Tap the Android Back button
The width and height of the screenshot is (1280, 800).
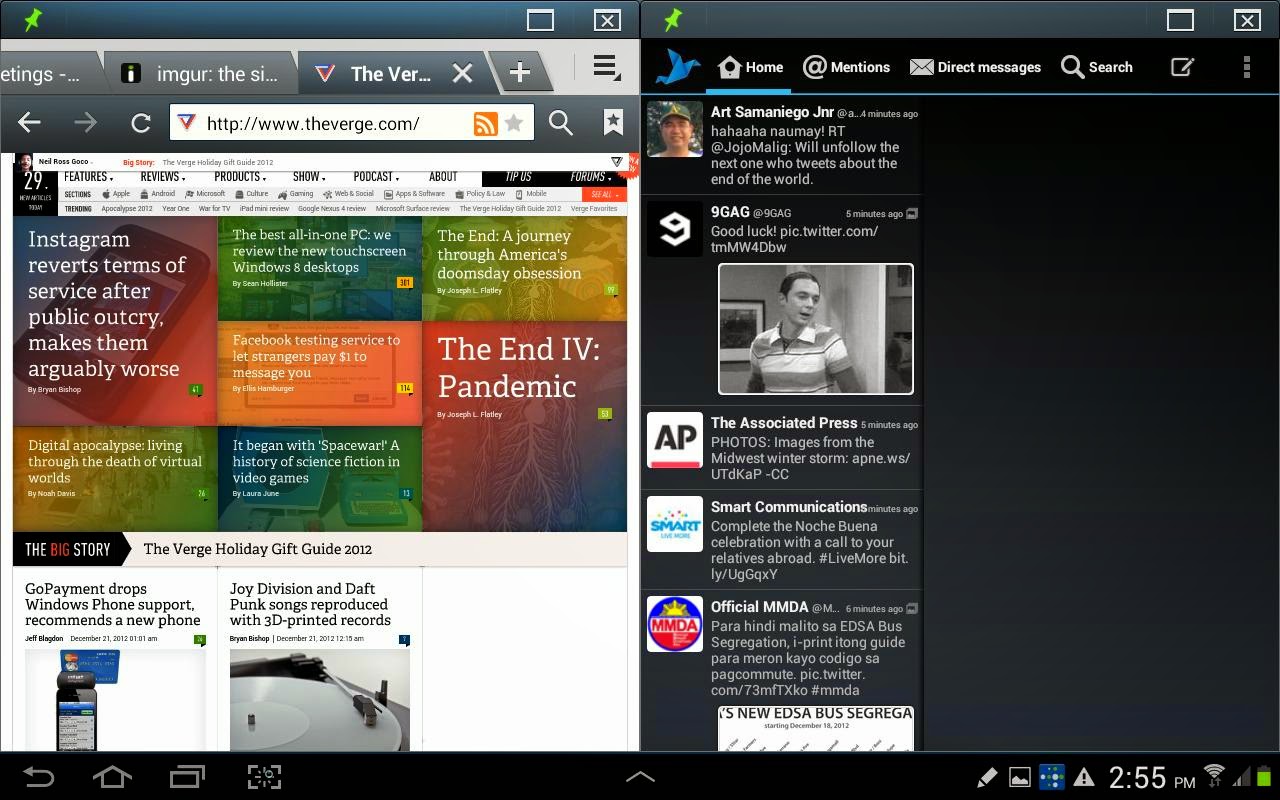38,776
